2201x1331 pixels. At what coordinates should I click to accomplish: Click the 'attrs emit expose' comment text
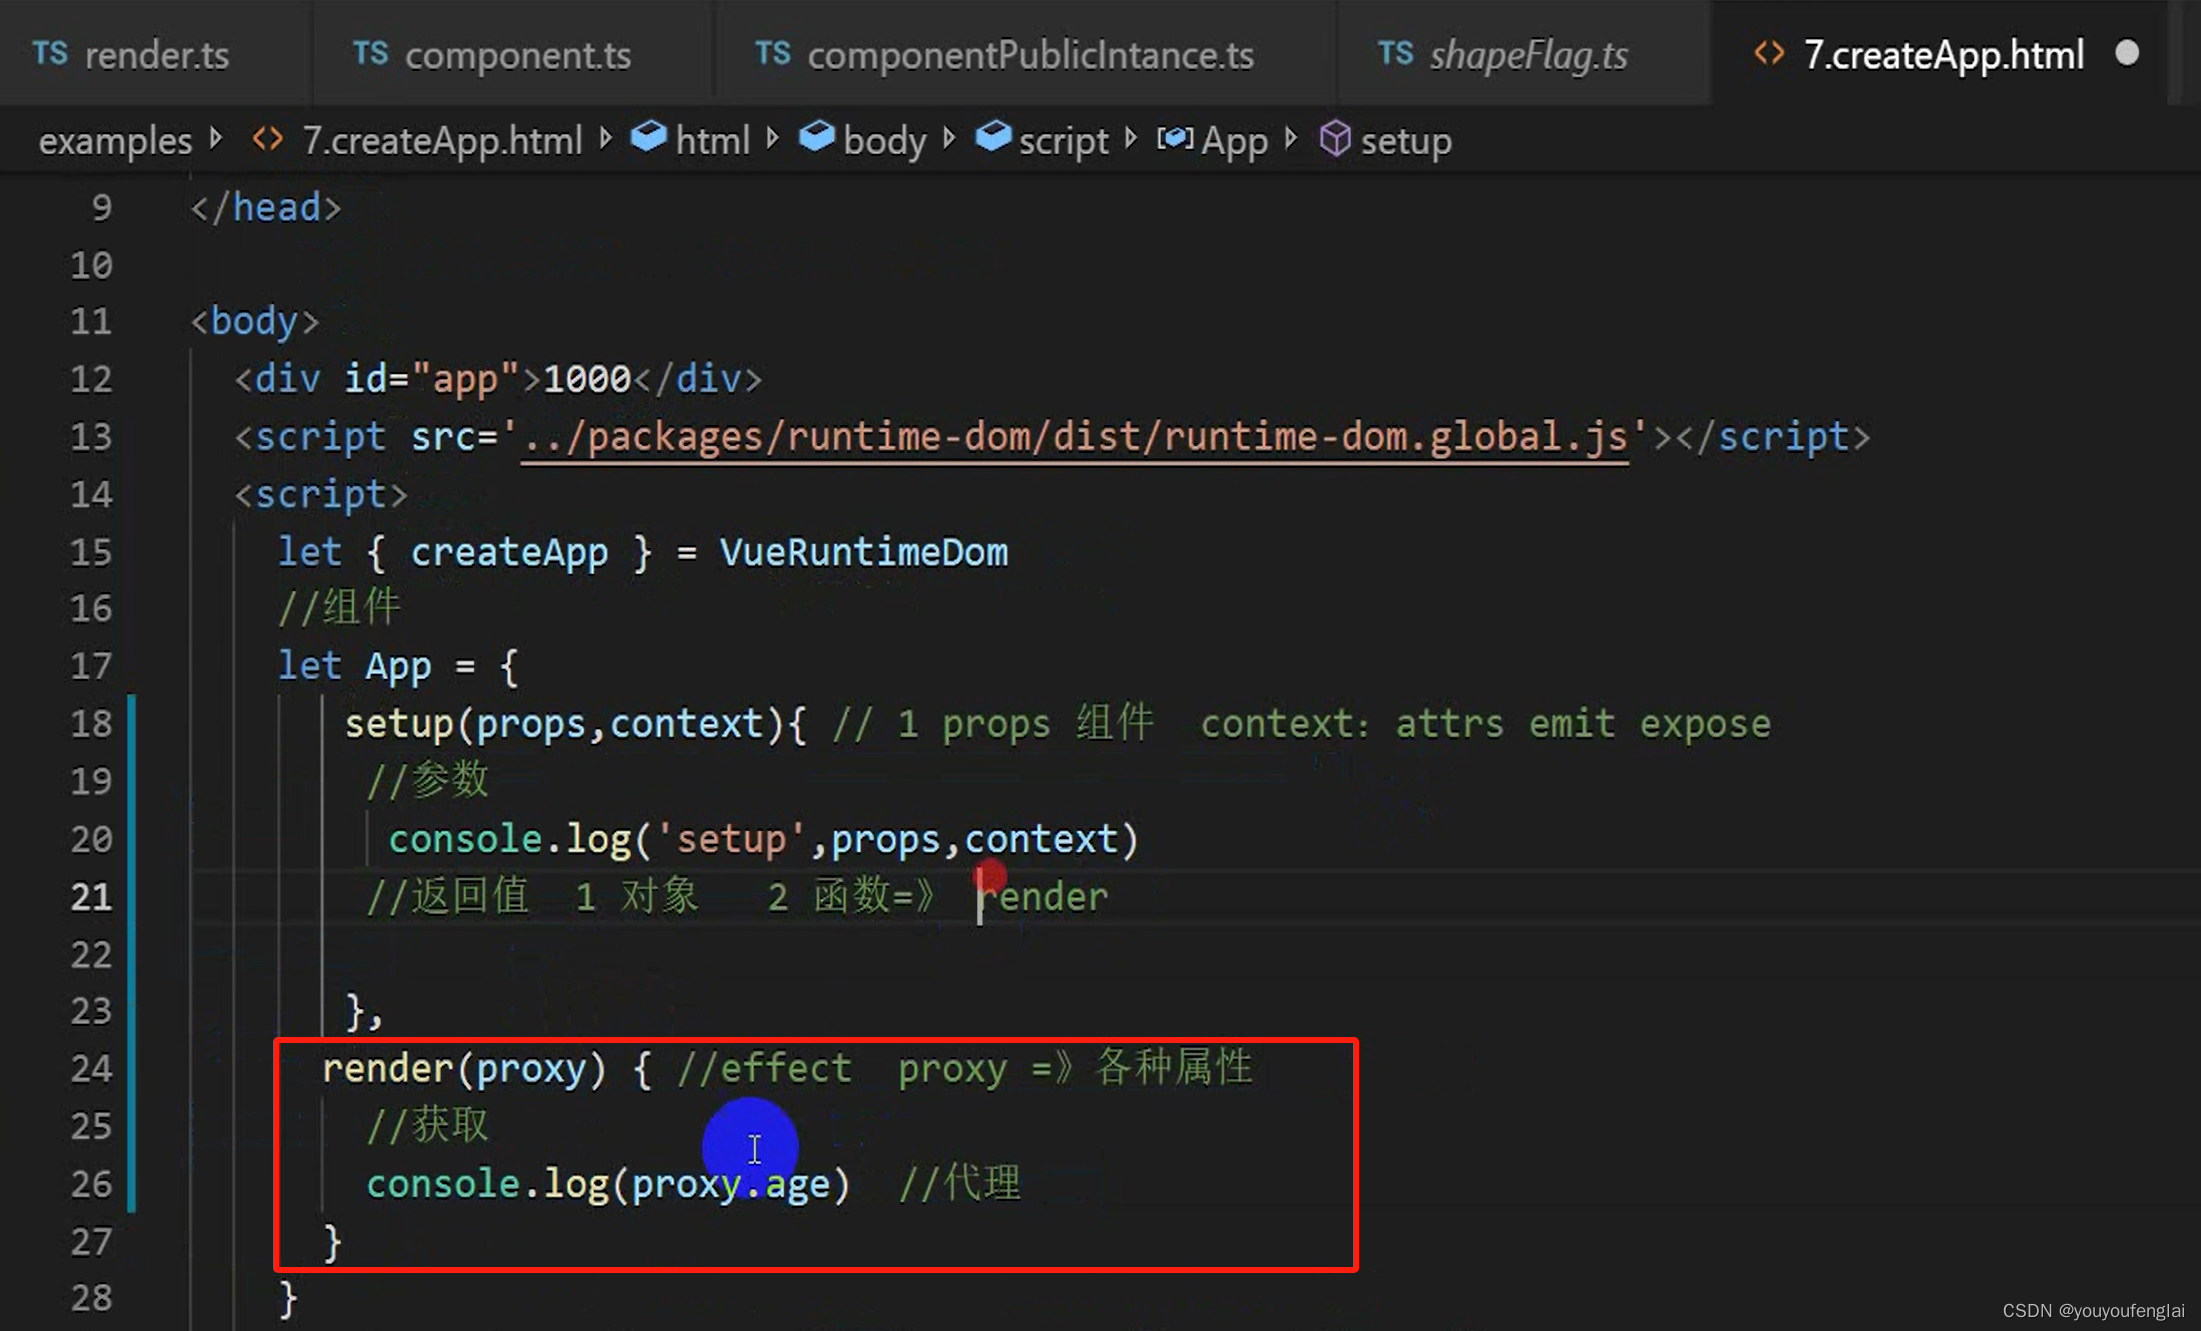pos(1583,724)
